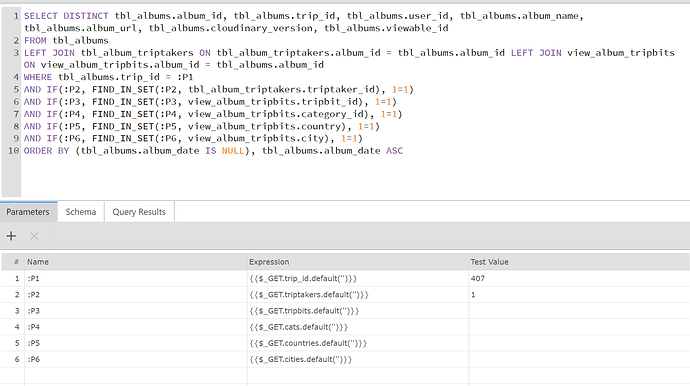
Task: Click the test value 407
Action: click(x=579, y=278)
